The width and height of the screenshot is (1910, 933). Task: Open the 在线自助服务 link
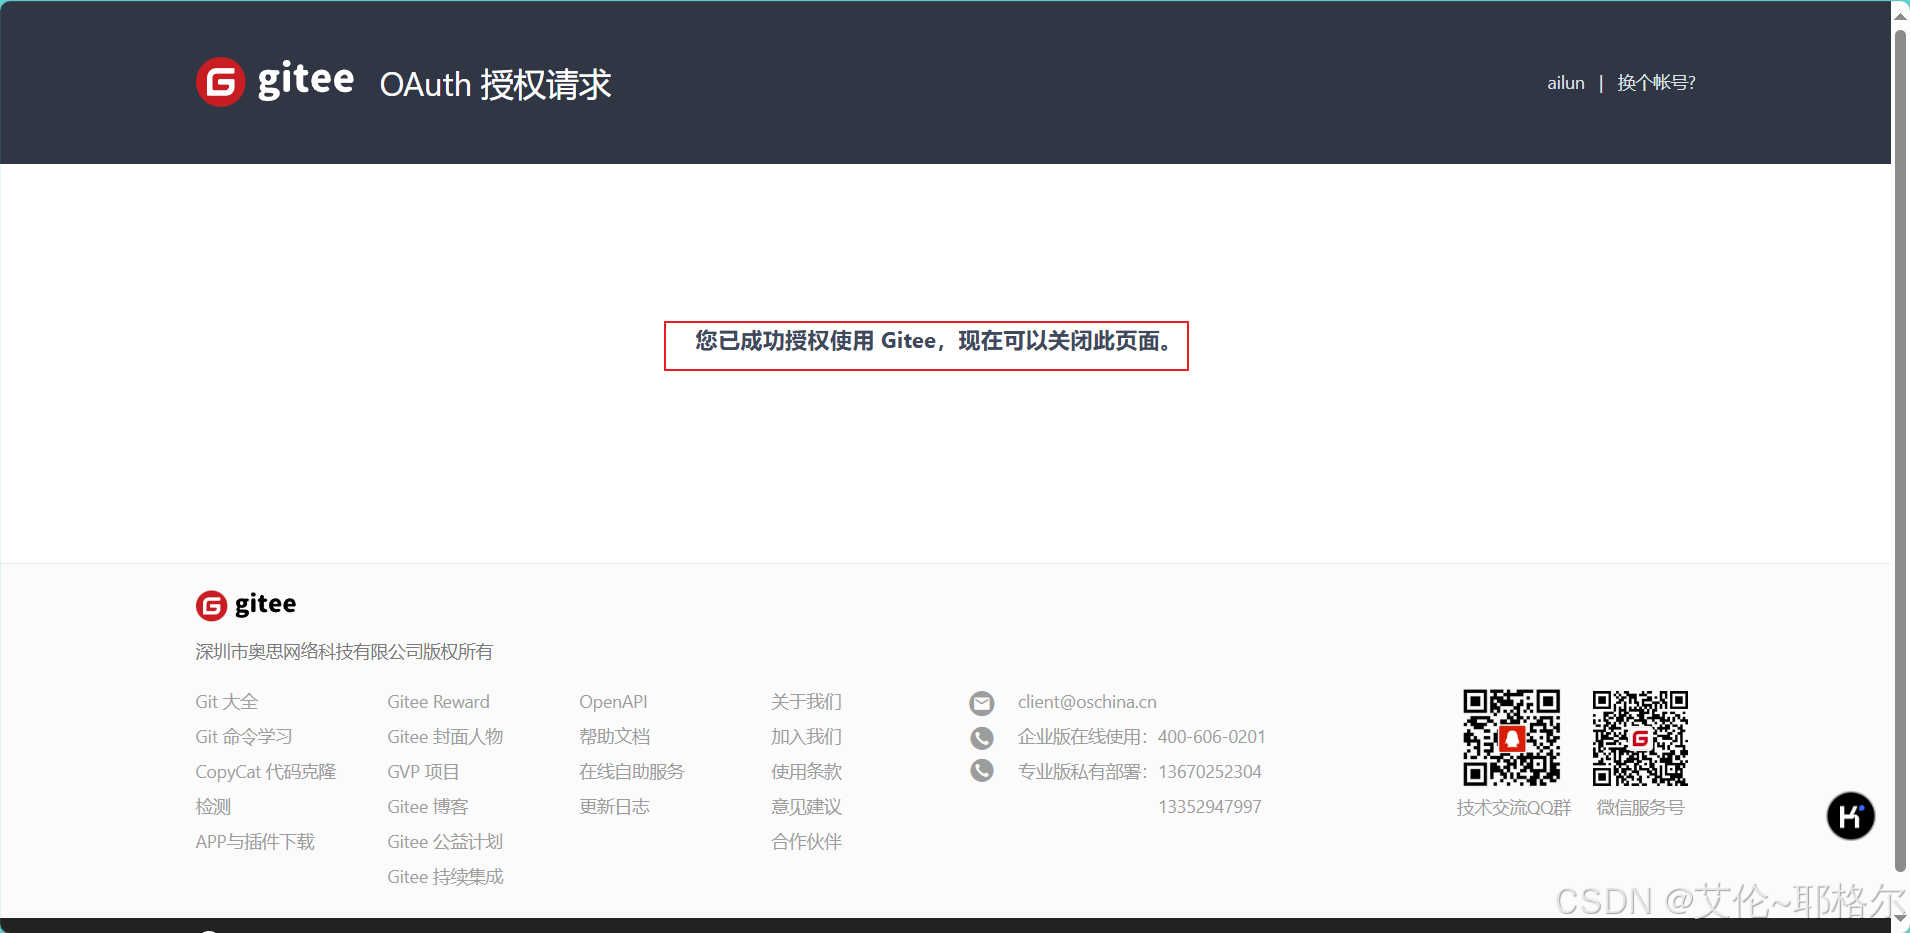[632, 772]
